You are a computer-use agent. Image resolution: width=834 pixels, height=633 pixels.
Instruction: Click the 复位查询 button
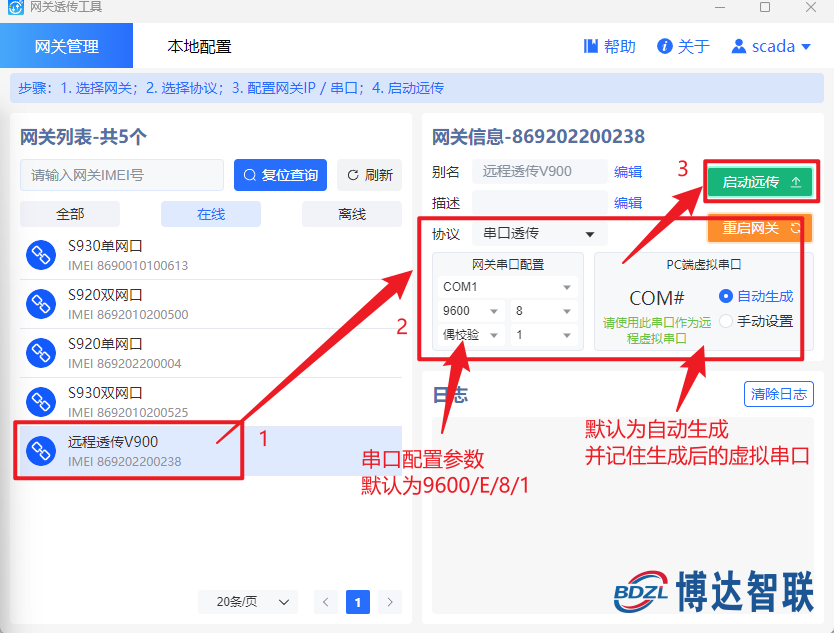tap(280, 175)
